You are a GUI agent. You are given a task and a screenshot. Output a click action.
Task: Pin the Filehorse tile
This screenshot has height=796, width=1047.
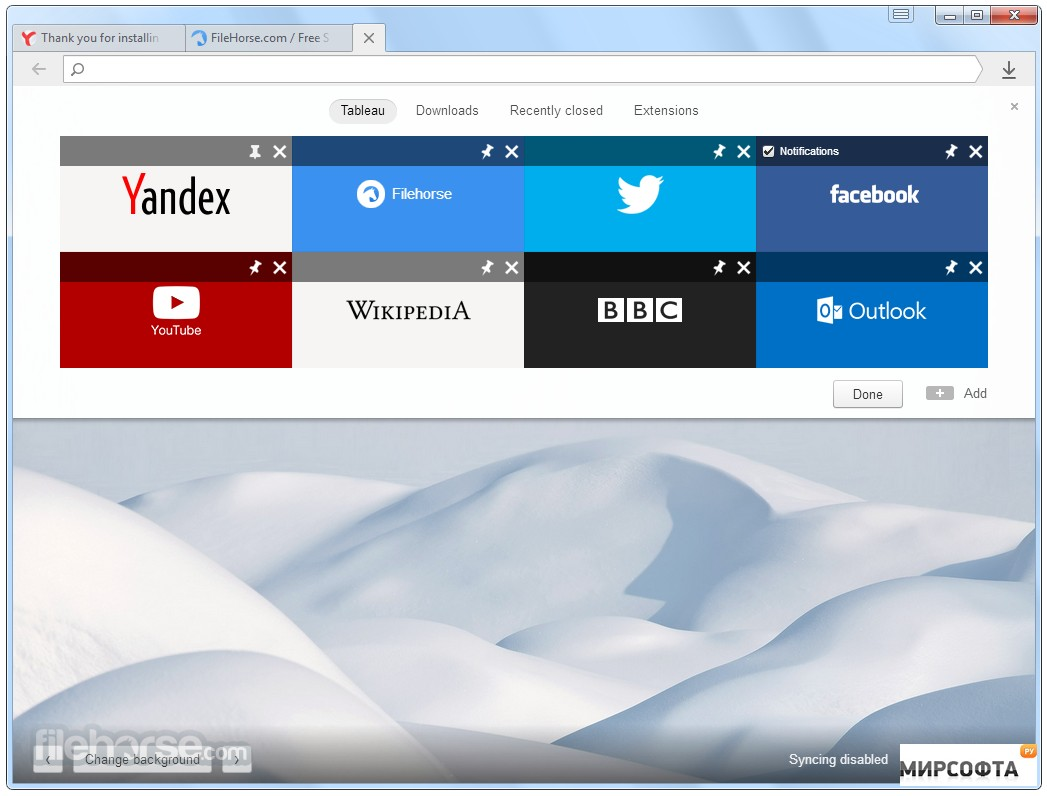(x=487, y=152)
